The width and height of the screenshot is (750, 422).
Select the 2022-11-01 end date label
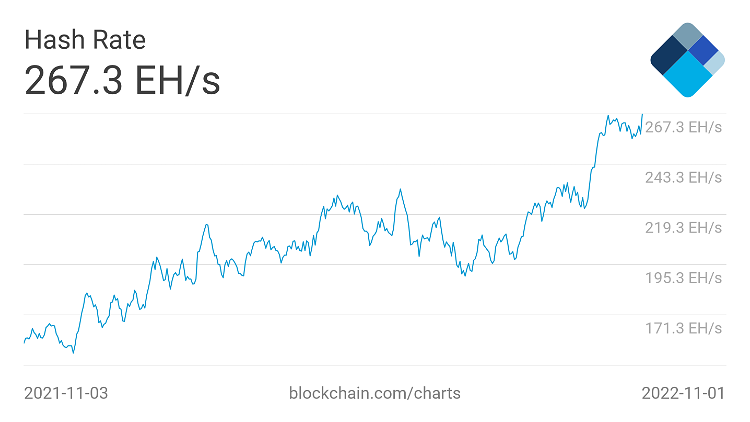pyautogui.click(x=683, y=393)
